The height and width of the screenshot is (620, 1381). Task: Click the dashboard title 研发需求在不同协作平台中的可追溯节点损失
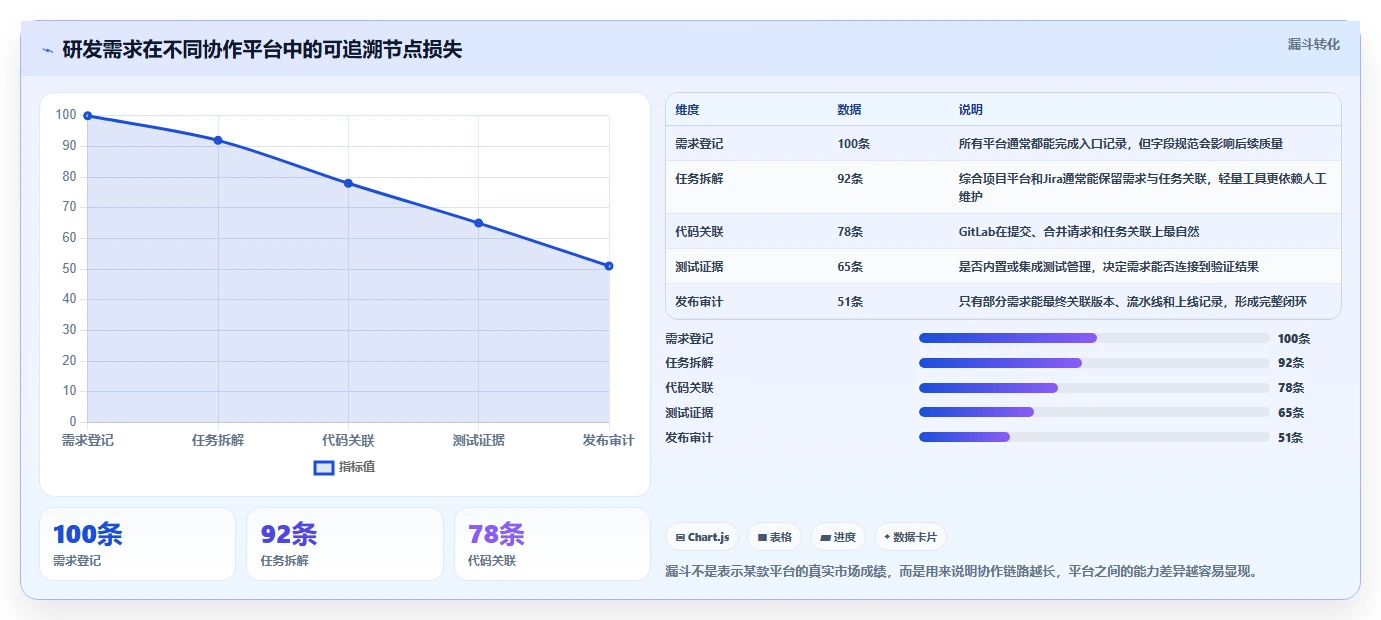262,50
